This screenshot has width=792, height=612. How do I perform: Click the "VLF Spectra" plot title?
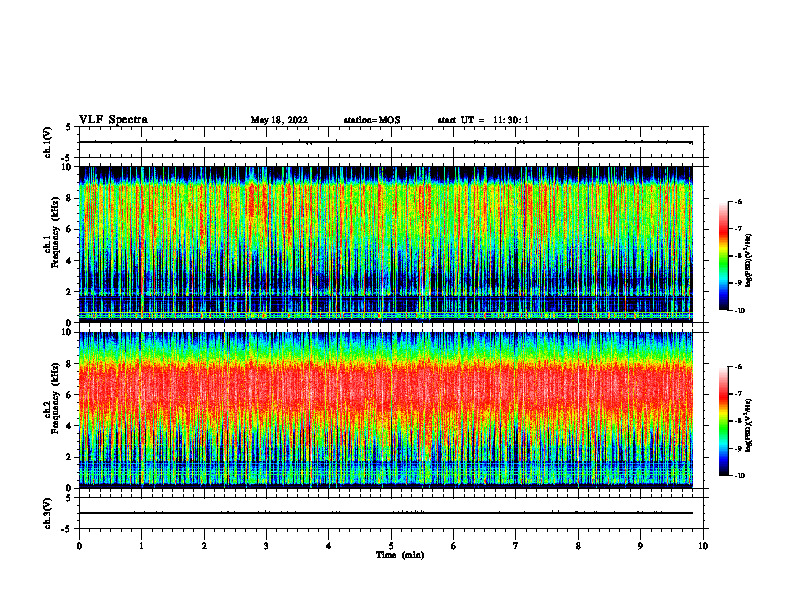pos(113,120)
